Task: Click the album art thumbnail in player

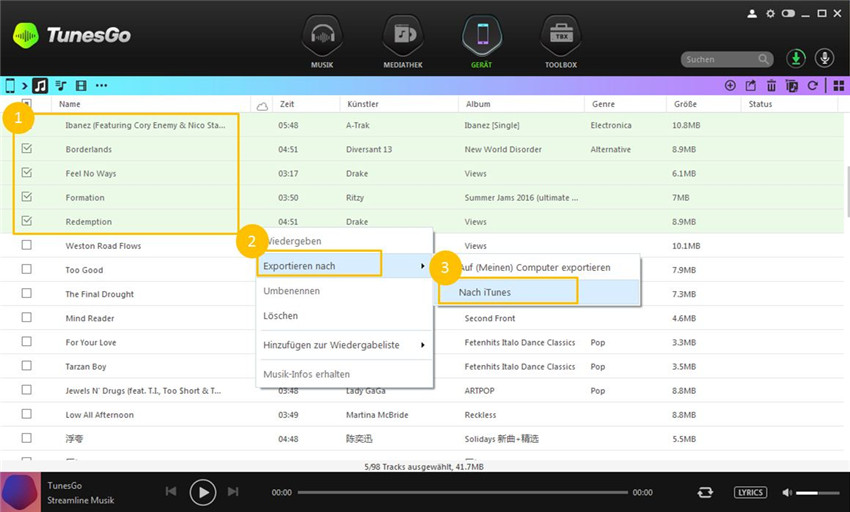Action: (x=21, y=492)
